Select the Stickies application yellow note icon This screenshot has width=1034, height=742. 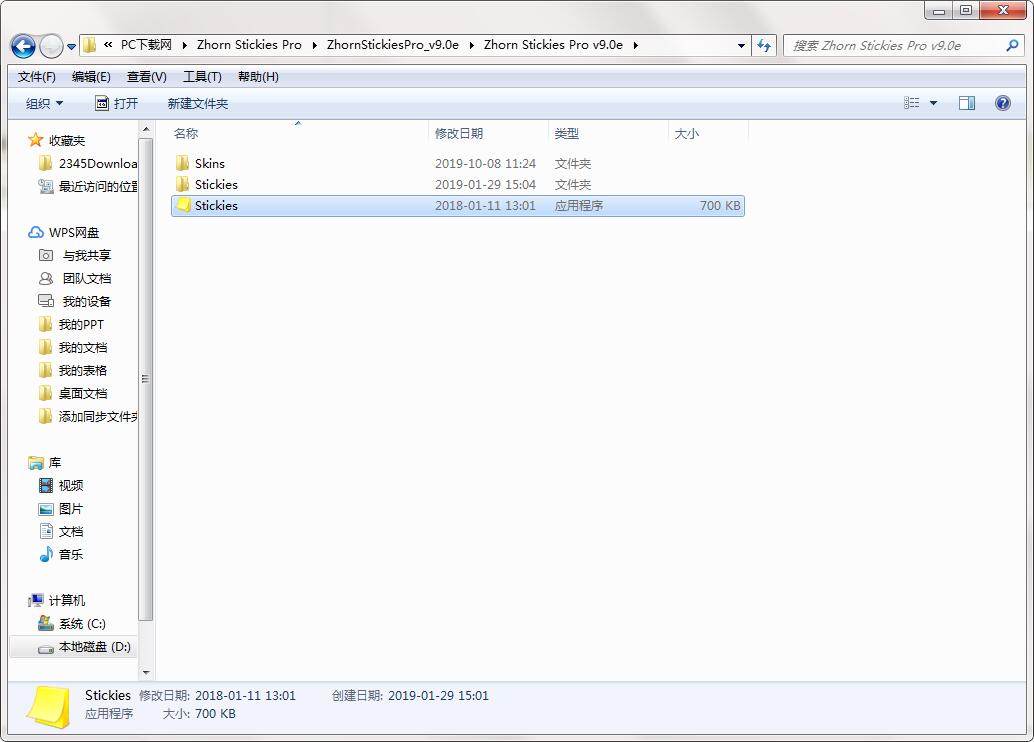pos(183,205)
